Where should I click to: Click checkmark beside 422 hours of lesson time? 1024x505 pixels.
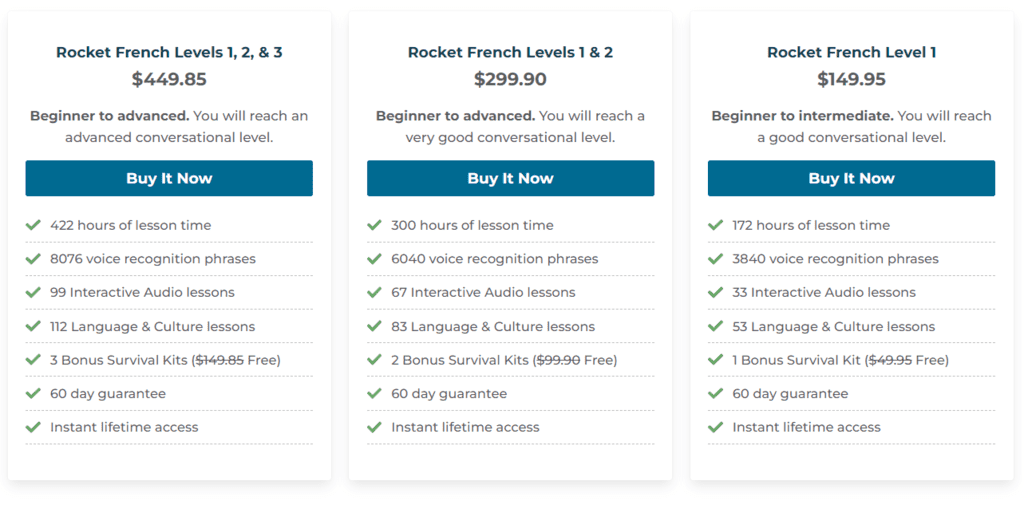click(33, 225)
